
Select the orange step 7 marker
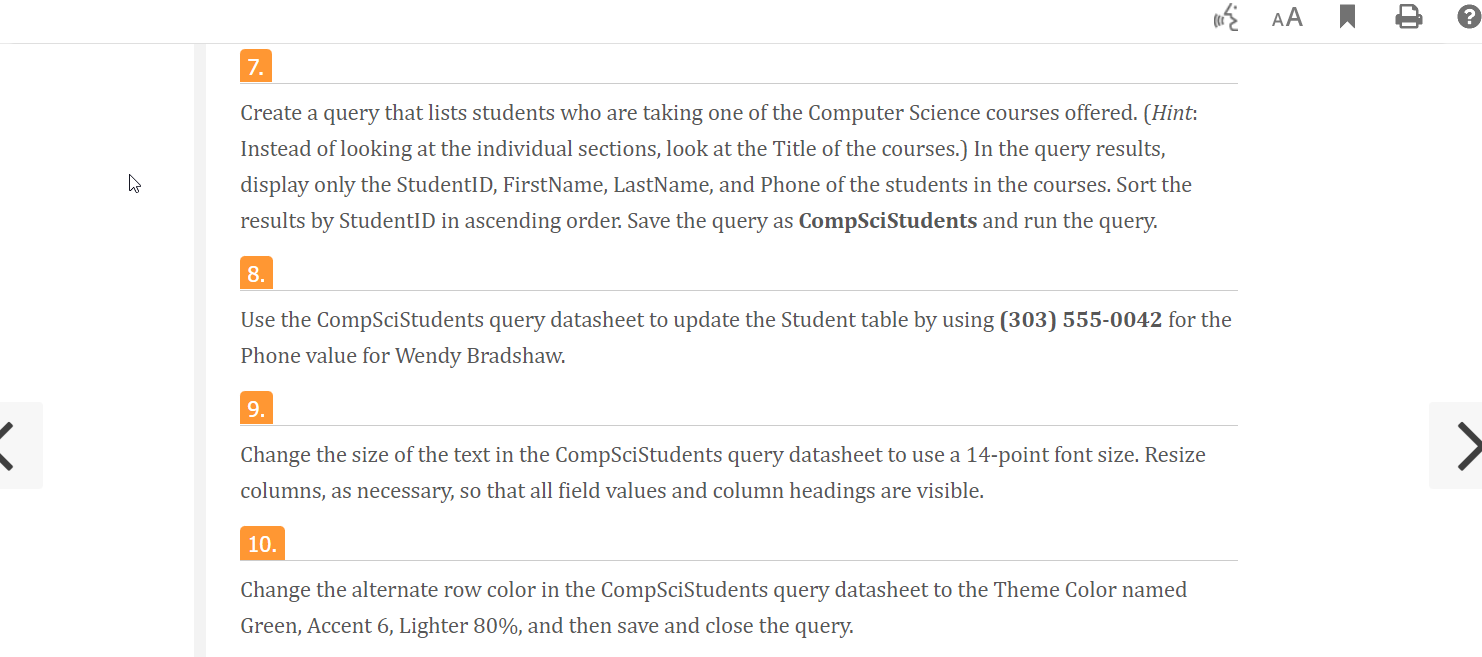pos(256,65)
